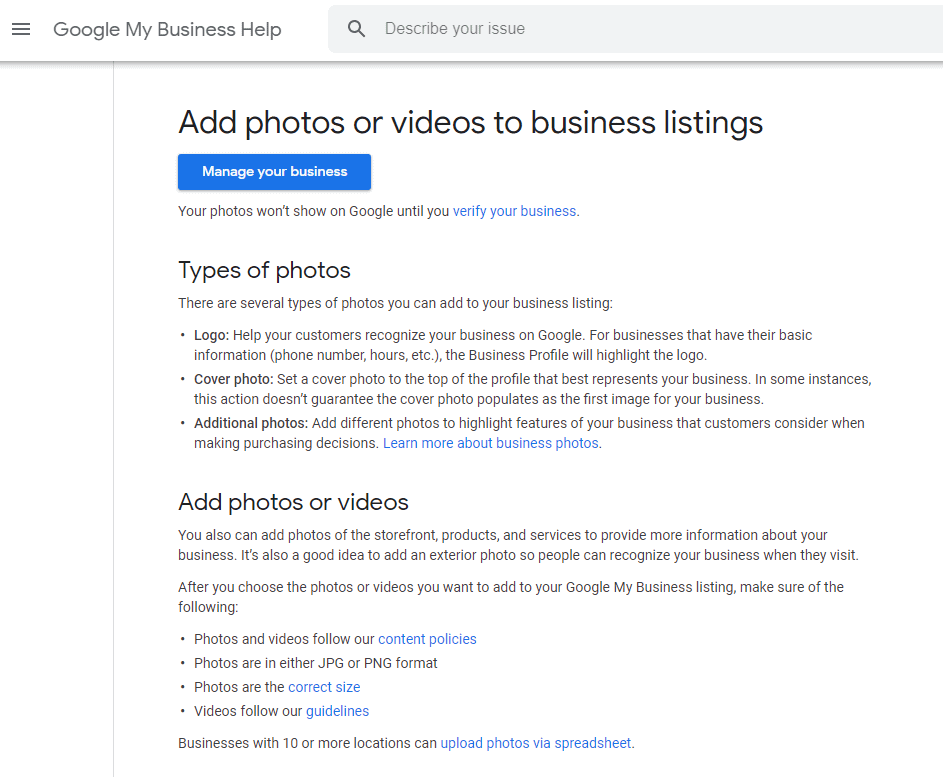Open the hamburger main menu
This screenshot has width=943, height=777.
point(21,29)
